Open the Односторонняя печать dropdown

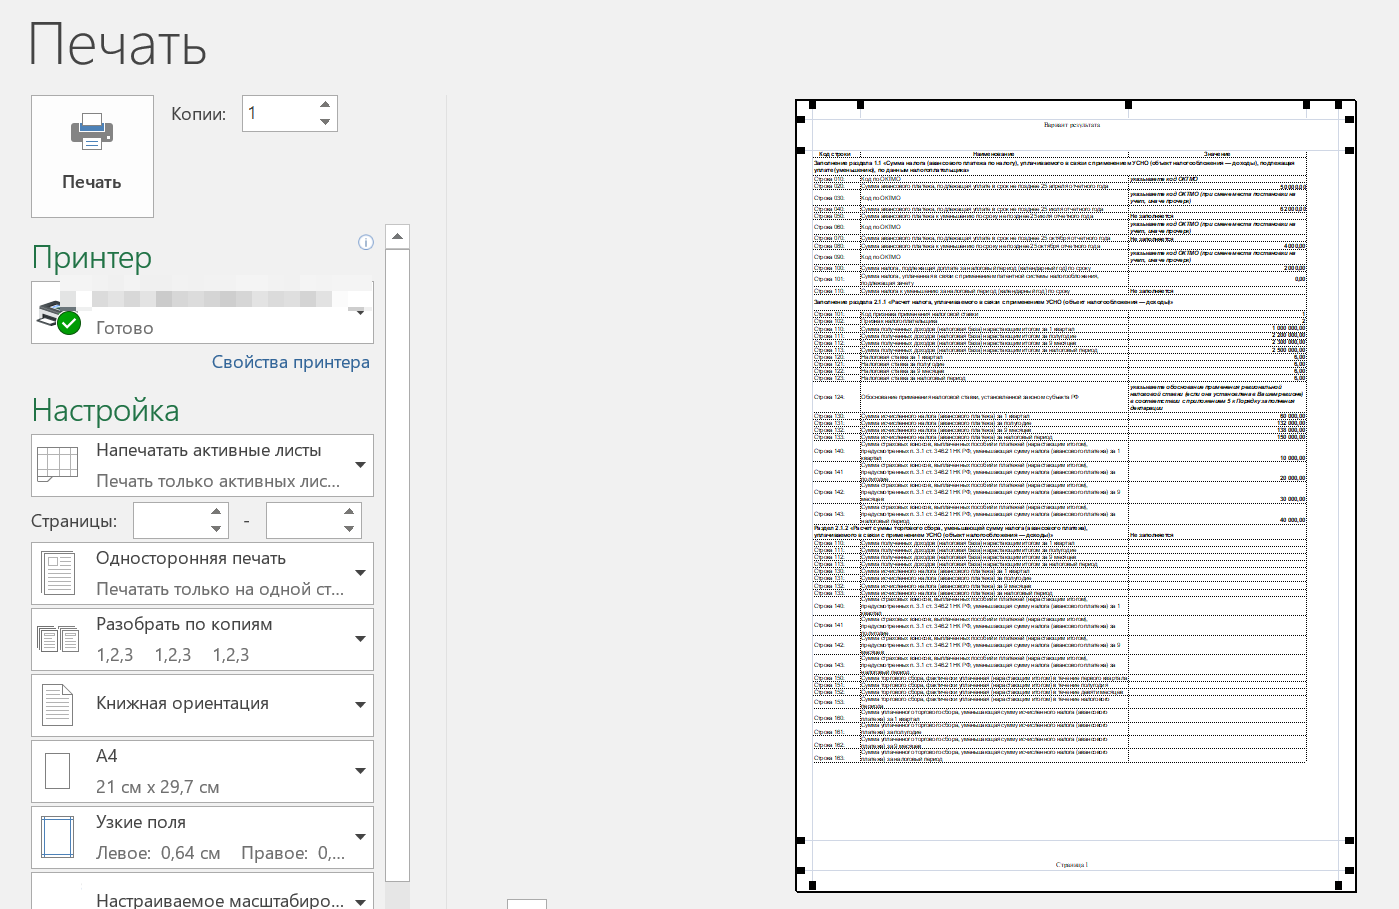coord(202,573)
